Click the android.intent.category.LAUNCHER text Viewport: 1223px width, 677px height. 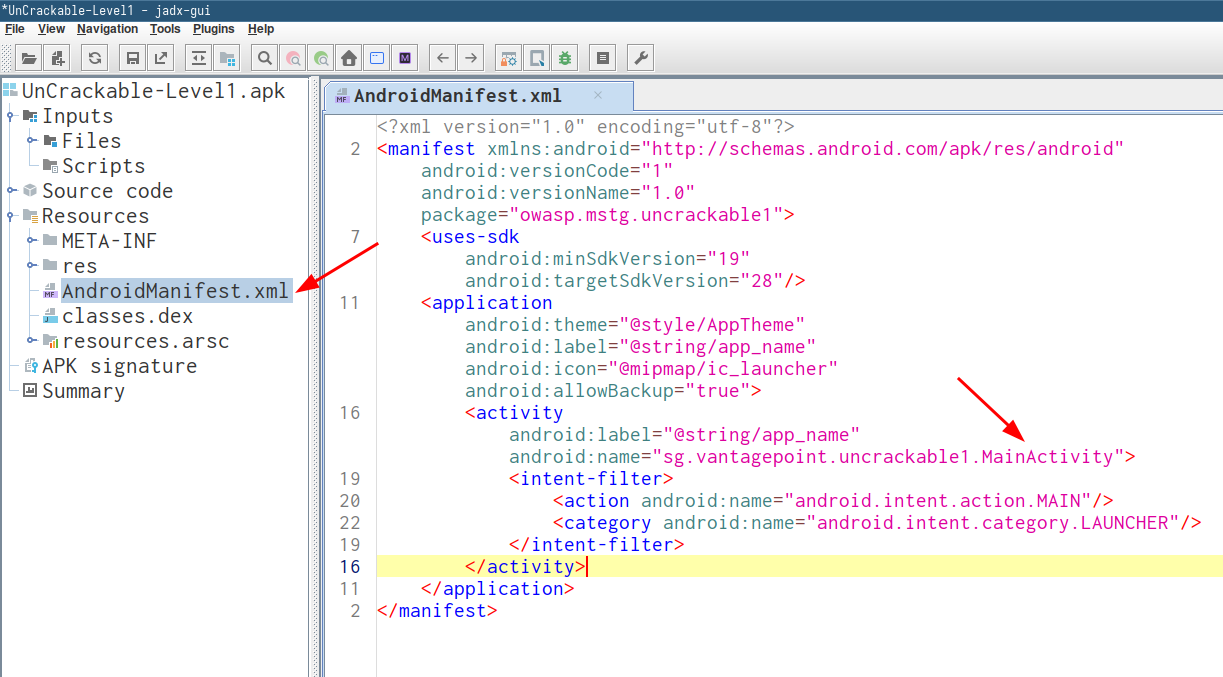pyautogui.click(x=992, y=522)
